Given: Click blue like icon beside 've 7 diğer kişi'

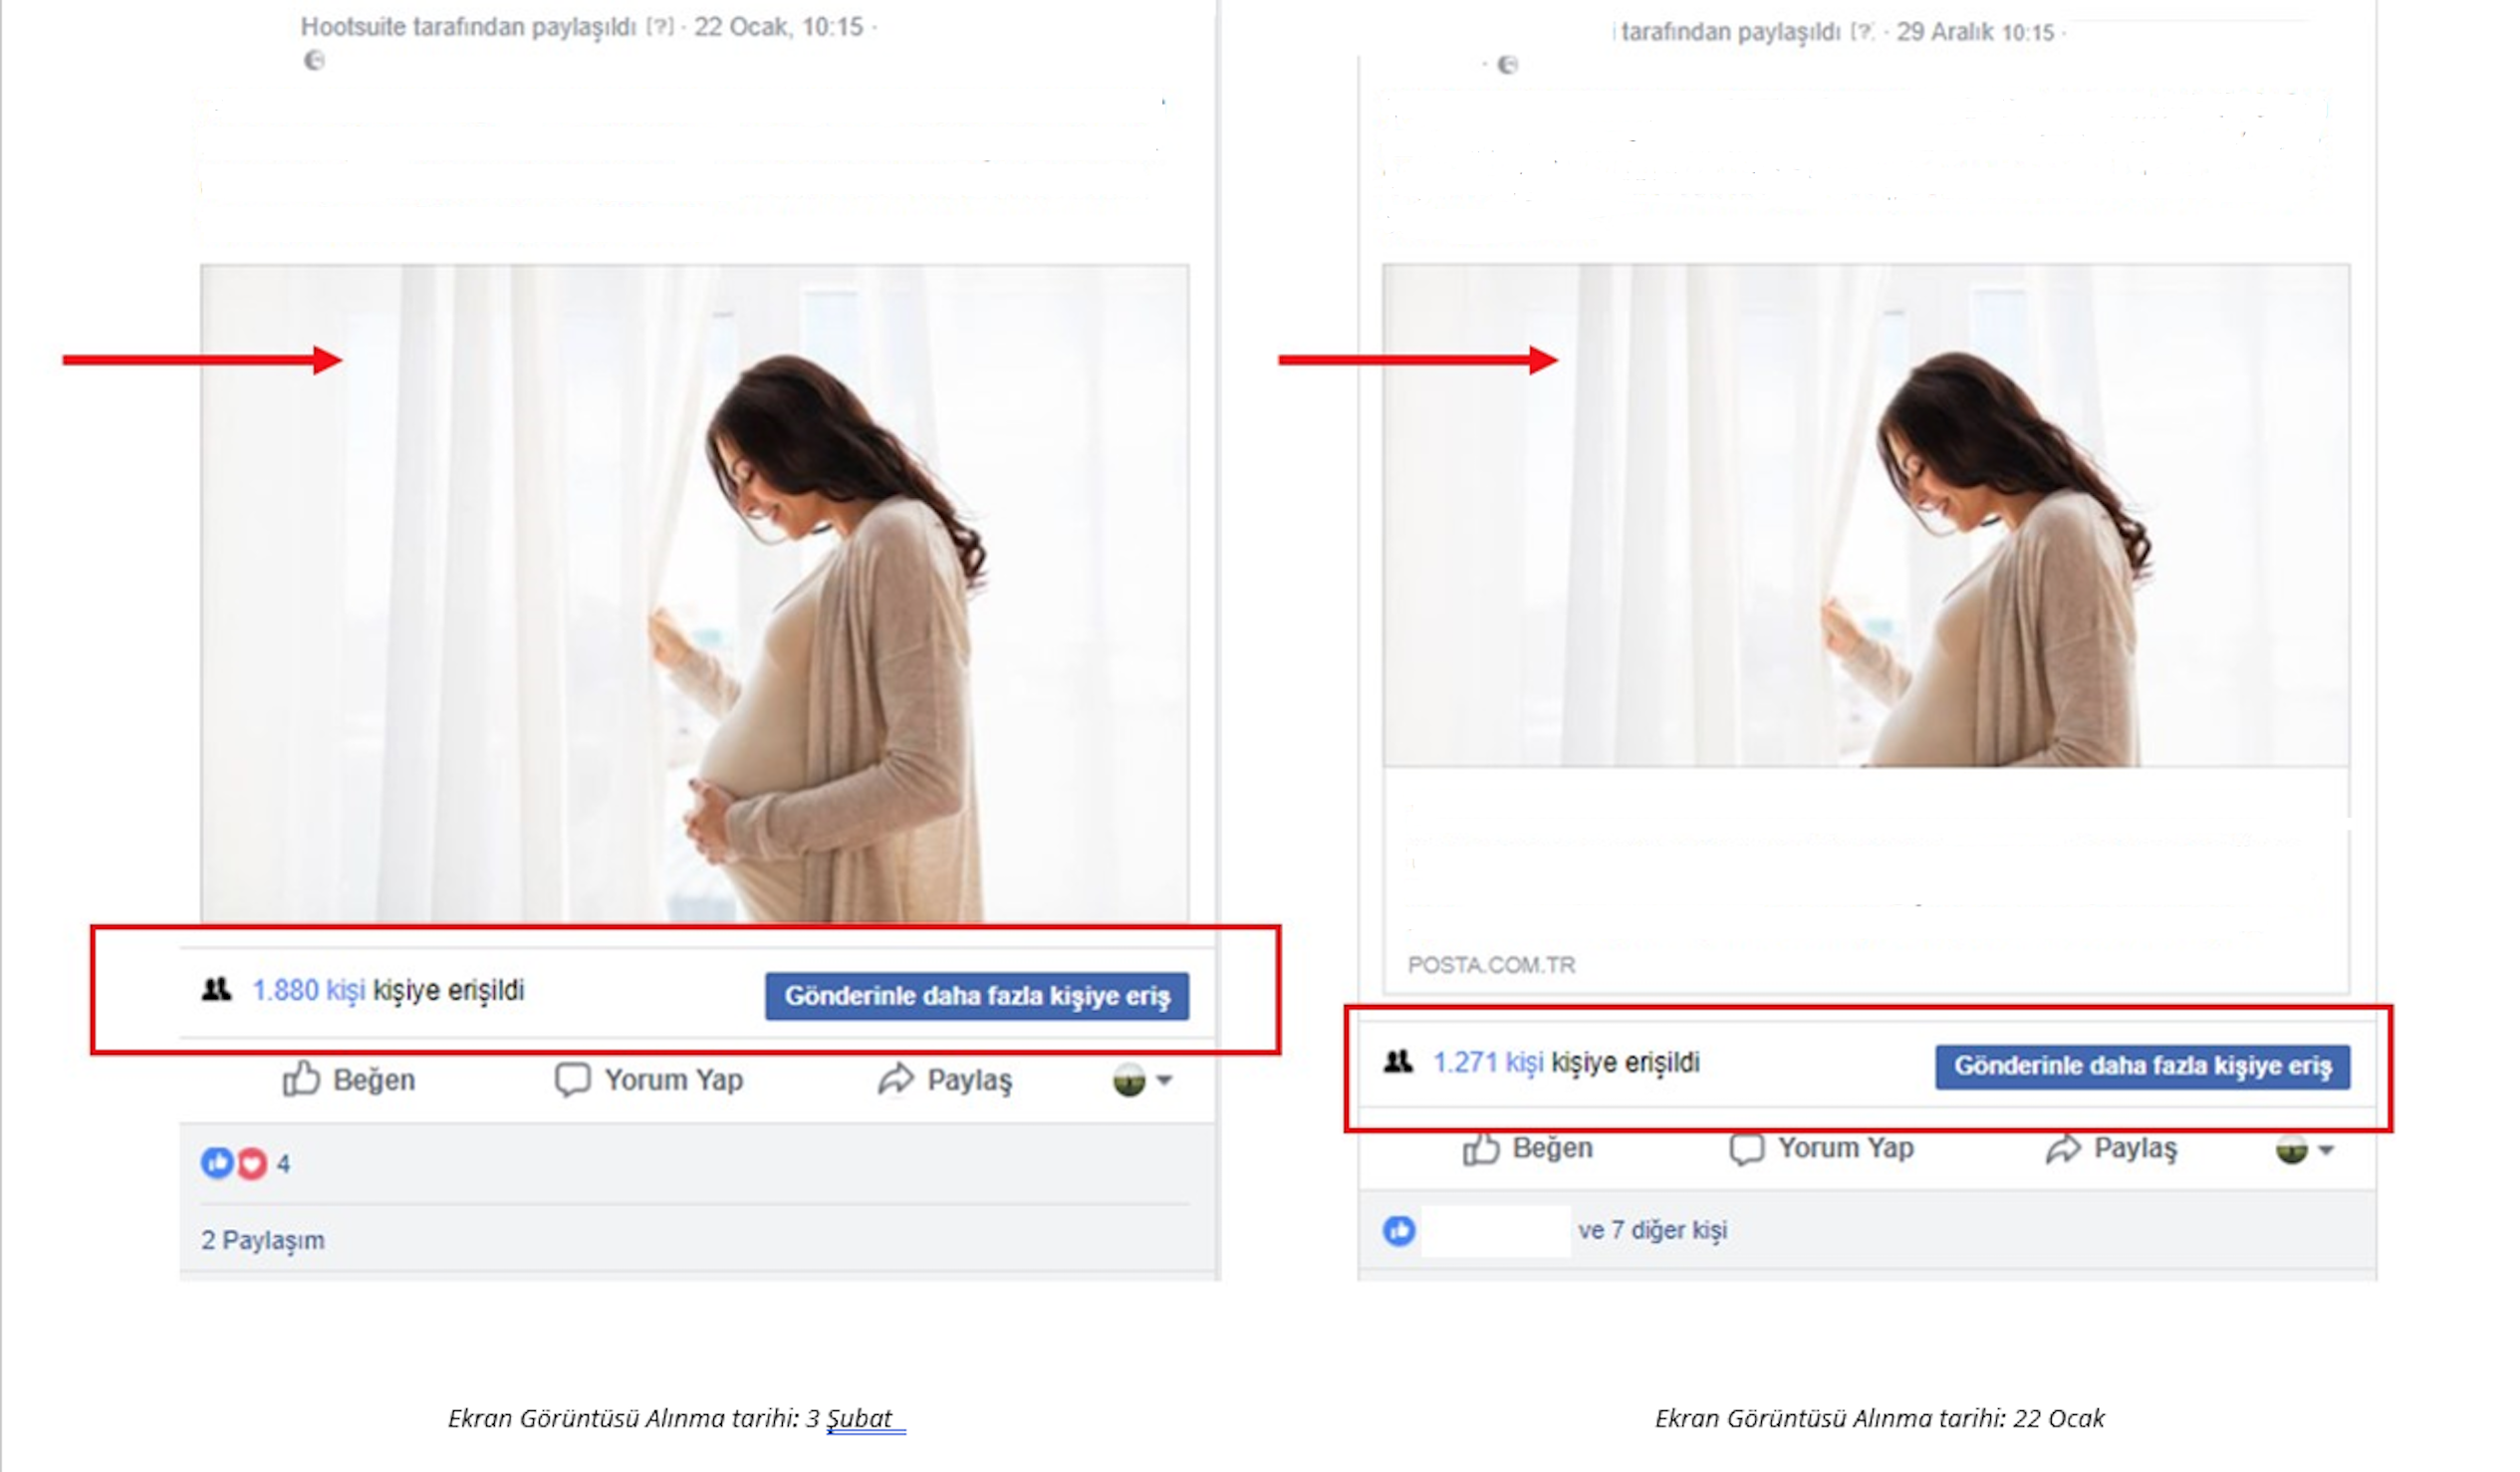Looking at the screenshot, I should pyautogui.click(x=1399, y=1230).
